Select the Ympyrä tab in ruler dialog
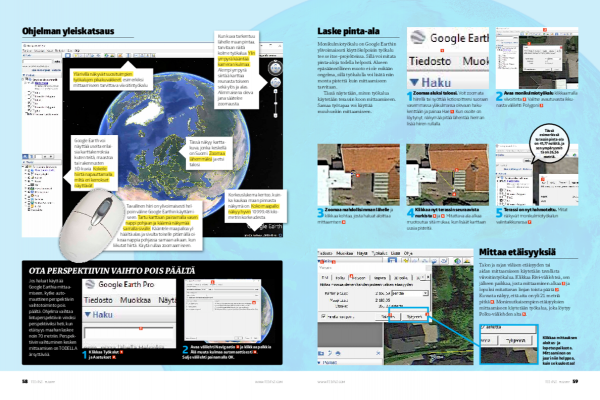The image size is (600, 400). pyautogui.click(x=380, y=277)
